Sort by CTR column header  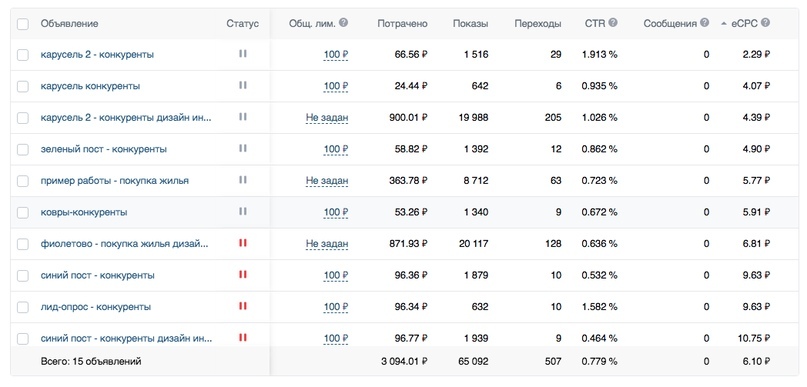pos(595,24)
